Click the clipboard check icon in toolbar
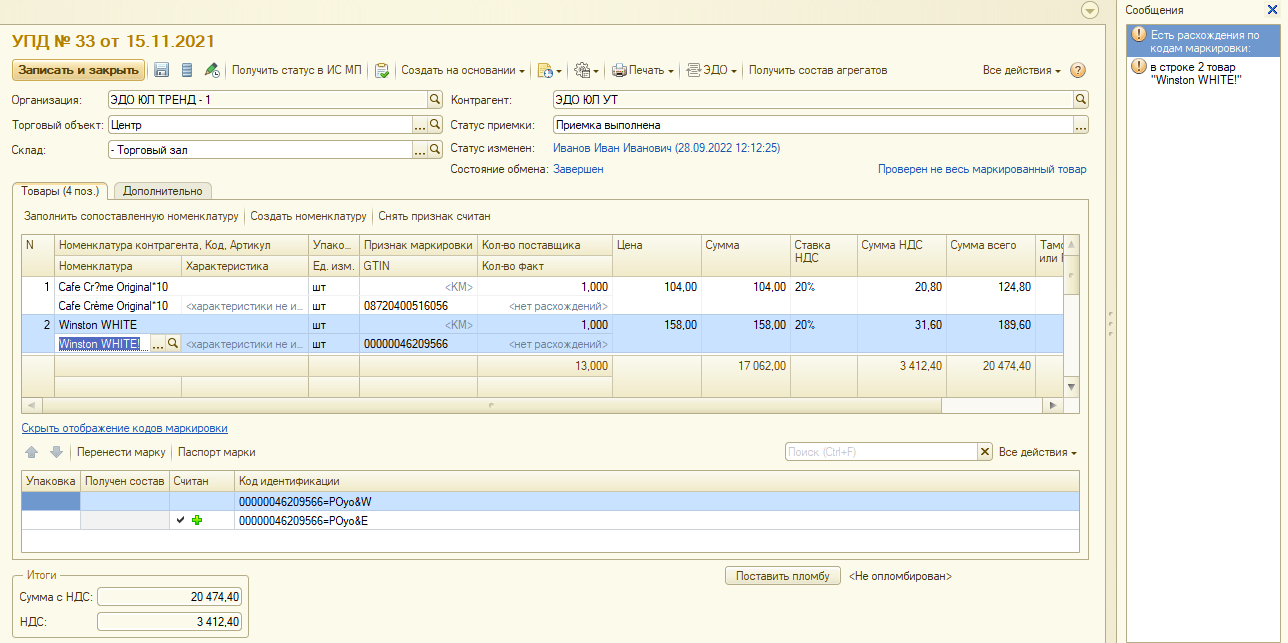1288x643 pixels. click(x=381, y=70)
